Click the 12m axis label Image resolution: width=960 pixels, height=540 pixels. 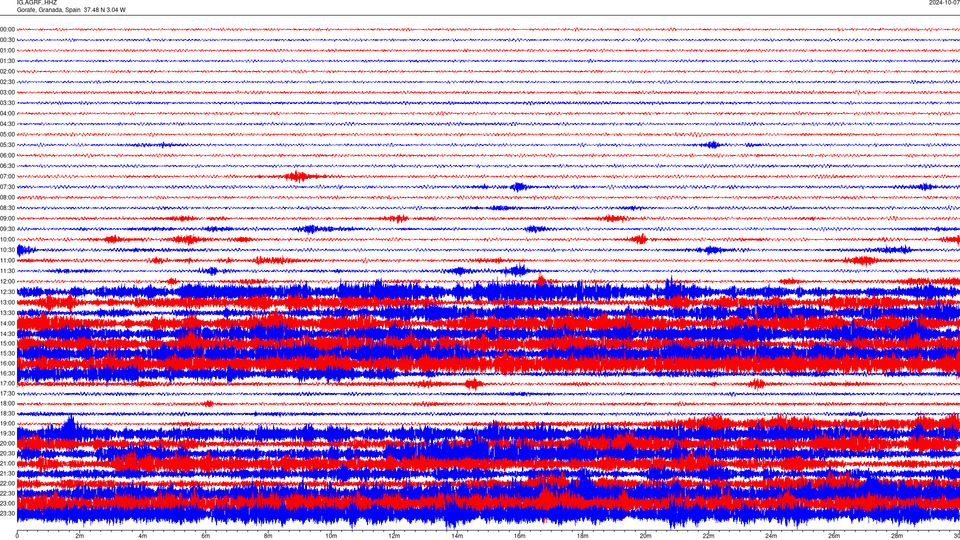click(394, 536)
